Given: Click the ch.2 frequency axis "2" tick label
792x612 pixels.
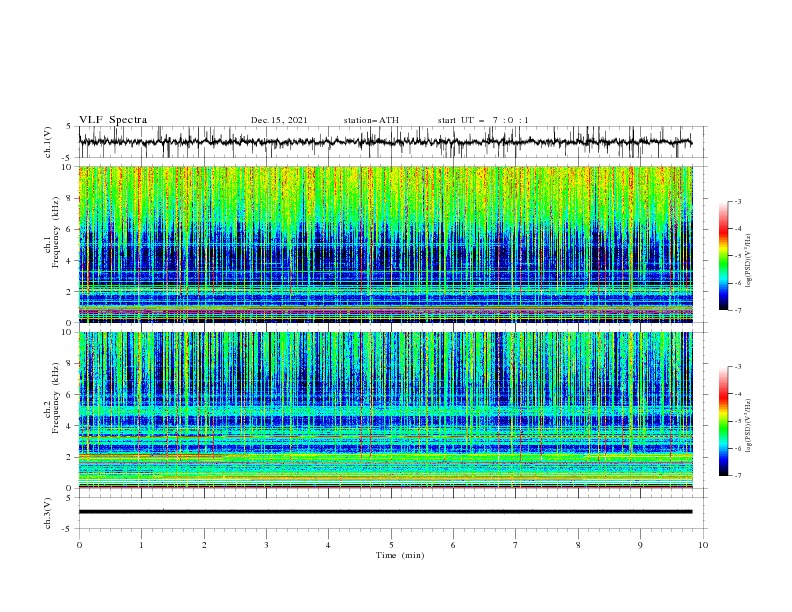Looking at the screenshot, I should (x=69, y=457).
